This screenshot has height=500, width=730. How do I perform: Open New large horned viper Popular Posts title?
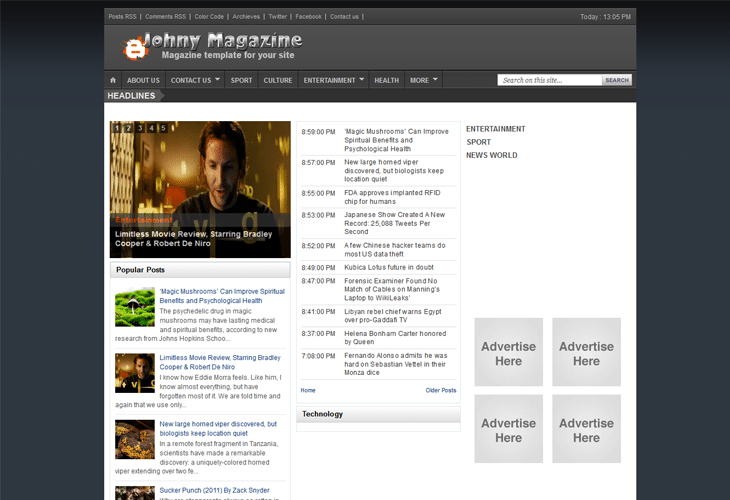click(x=218, y=429)
